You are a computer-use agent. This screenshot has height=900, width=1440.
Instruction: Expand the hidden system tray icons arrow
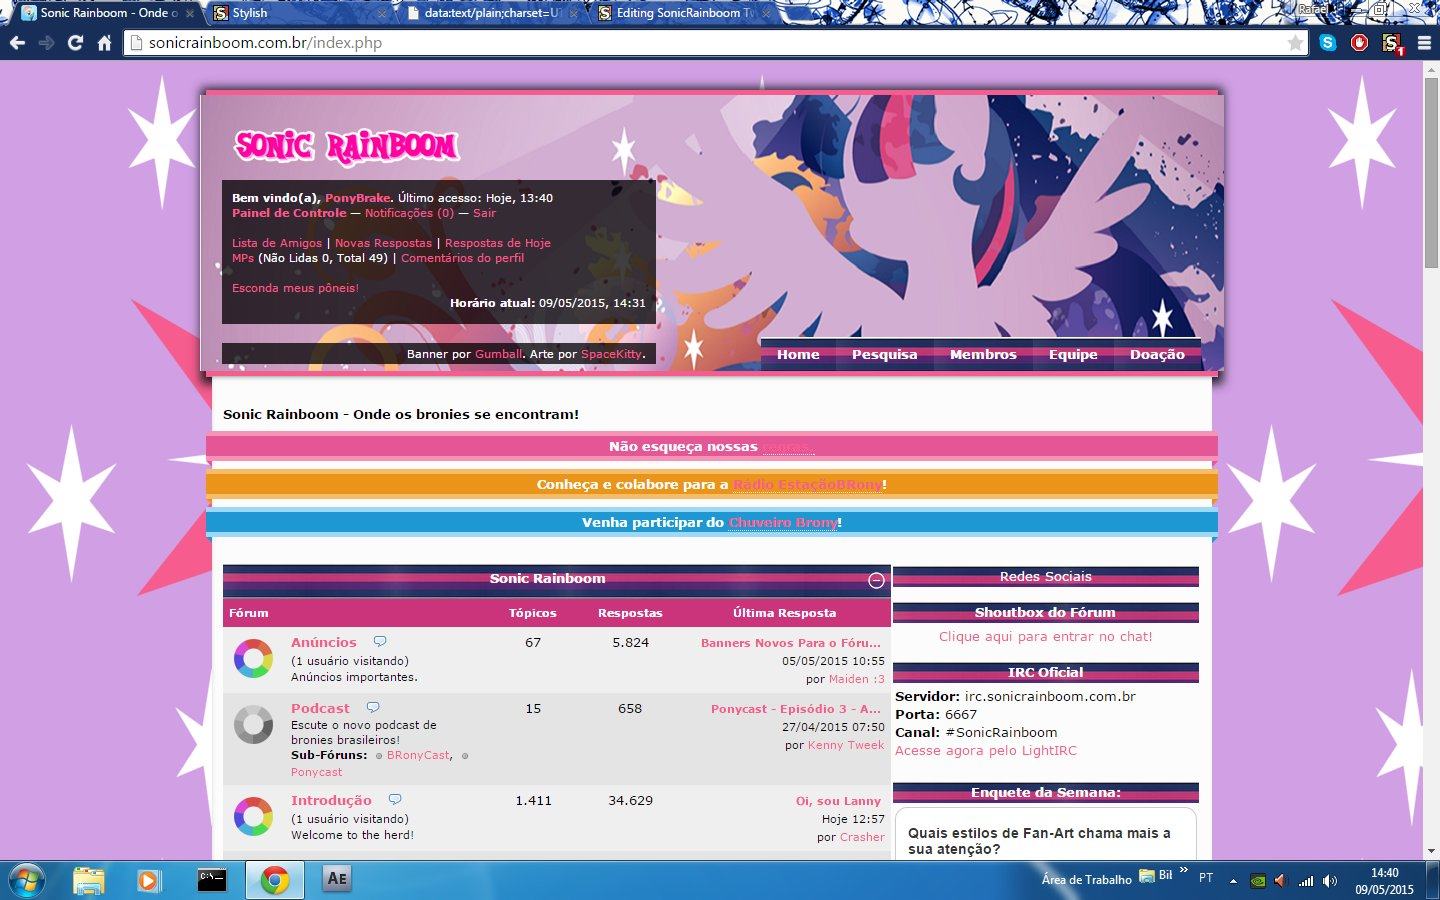1232,881
